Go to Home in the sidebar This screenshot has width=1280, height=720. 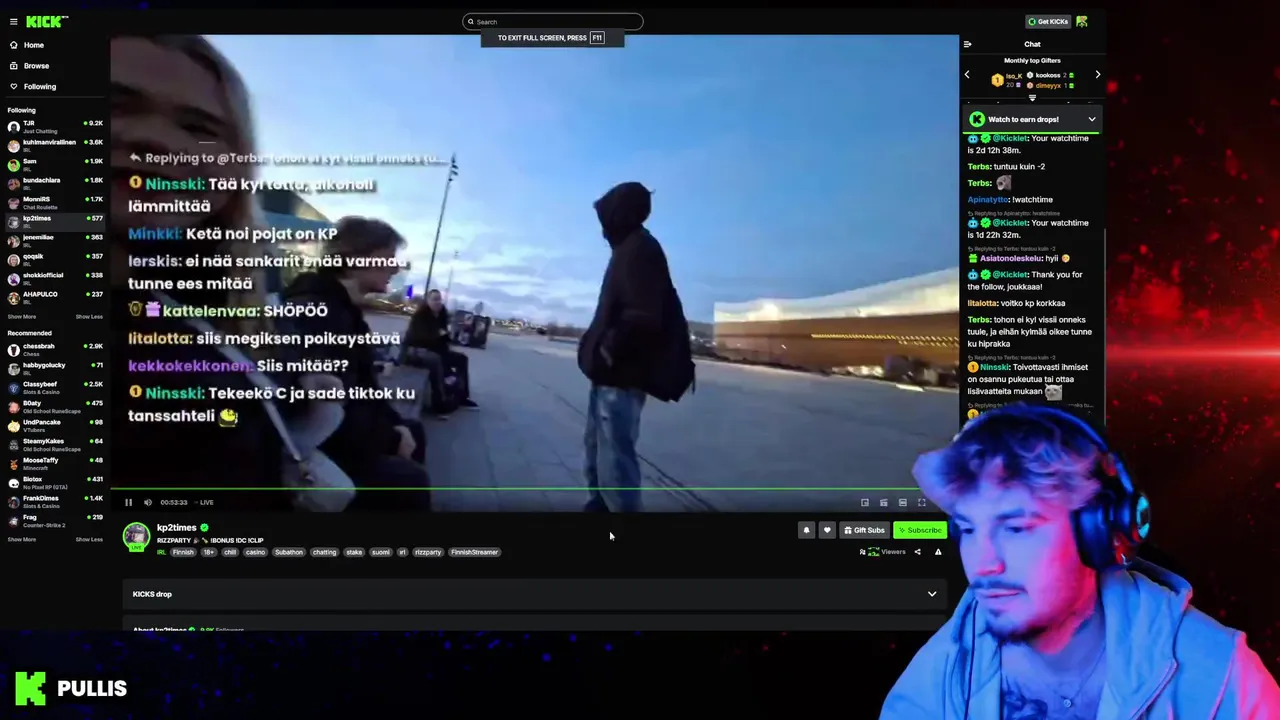(x=27, y=45)
